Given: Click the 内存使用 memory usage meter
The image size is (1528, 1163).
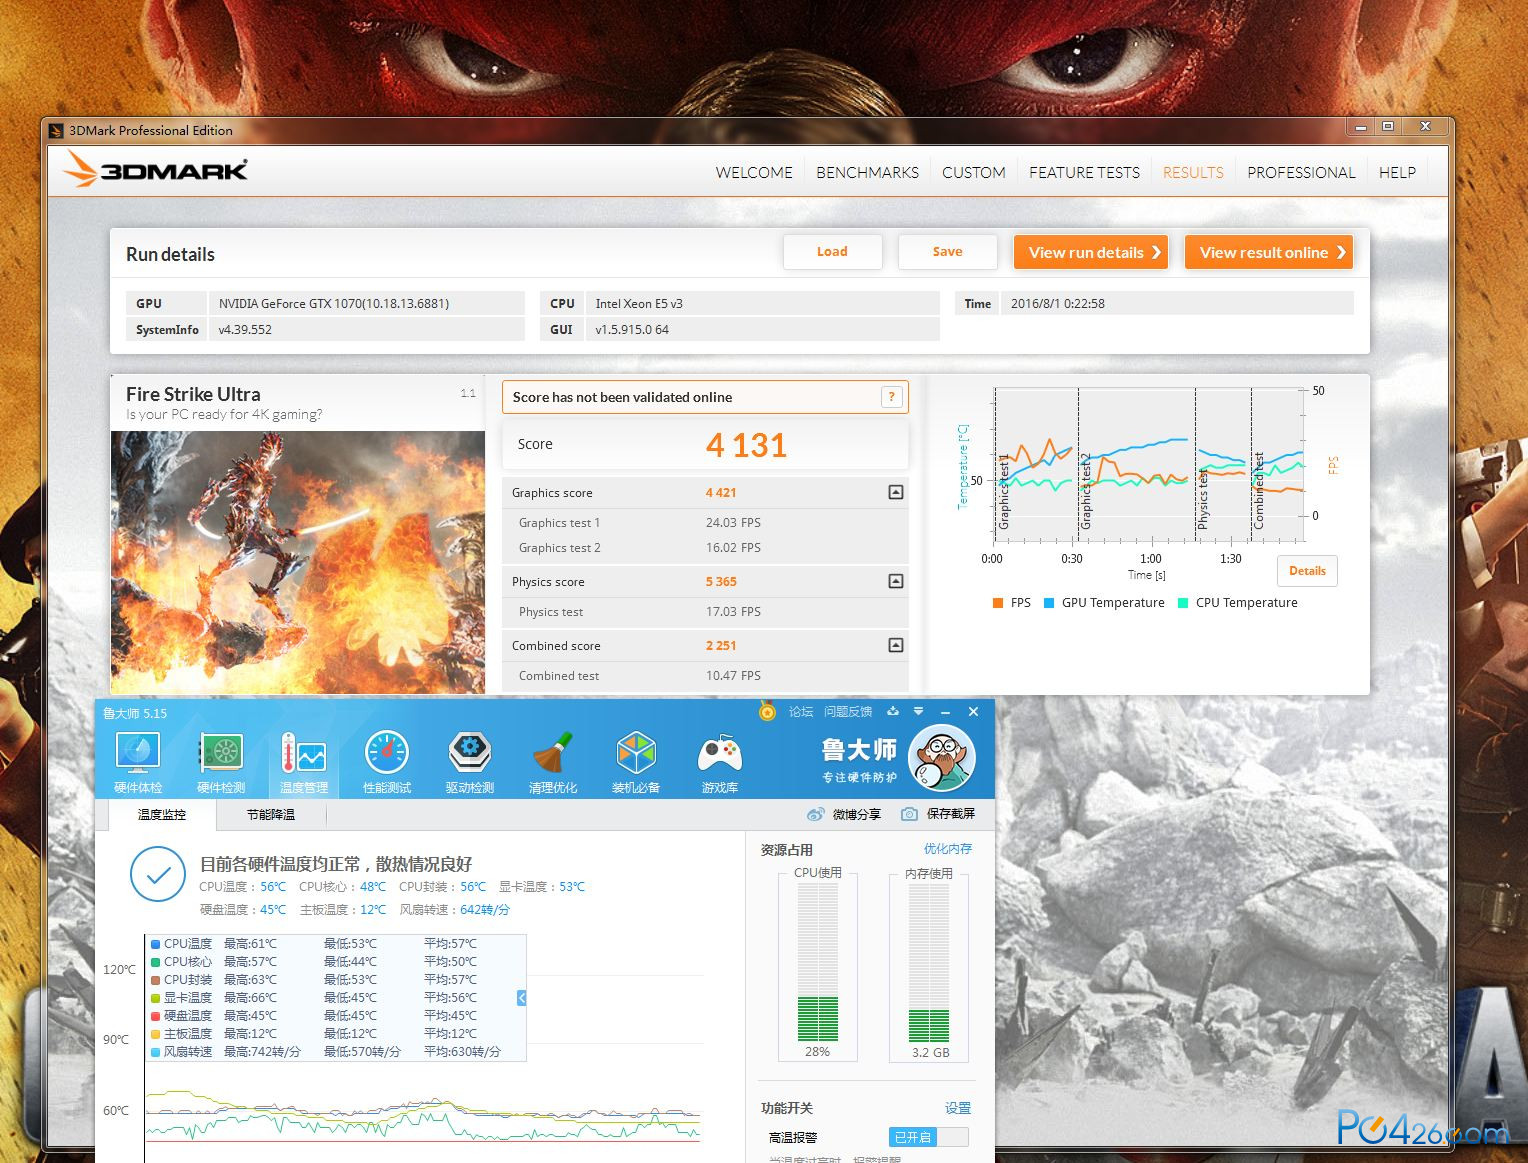Looking at the screenshot, I should tap(929, 962).
